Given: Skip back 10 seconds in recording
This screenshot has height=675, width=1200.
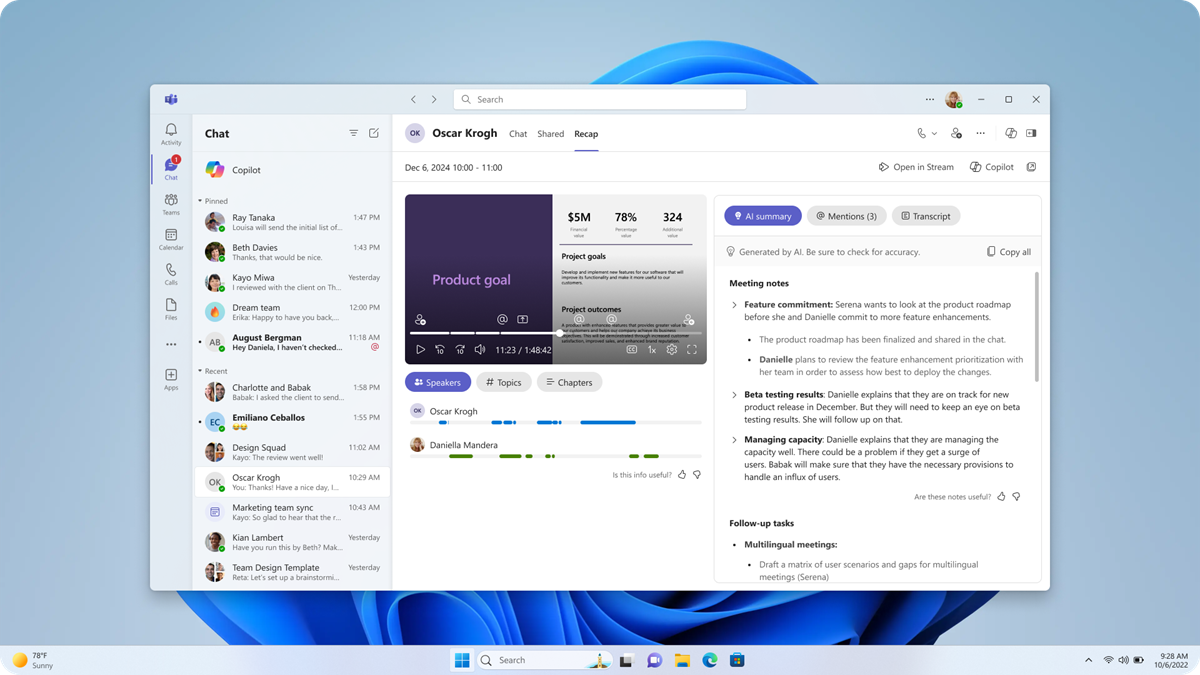Looking at the screenshot, I should click(x=439, y=350).
